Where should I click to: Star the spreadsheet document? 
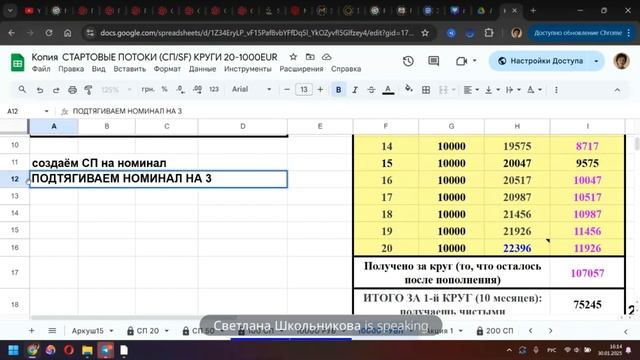tap(293, 57)
